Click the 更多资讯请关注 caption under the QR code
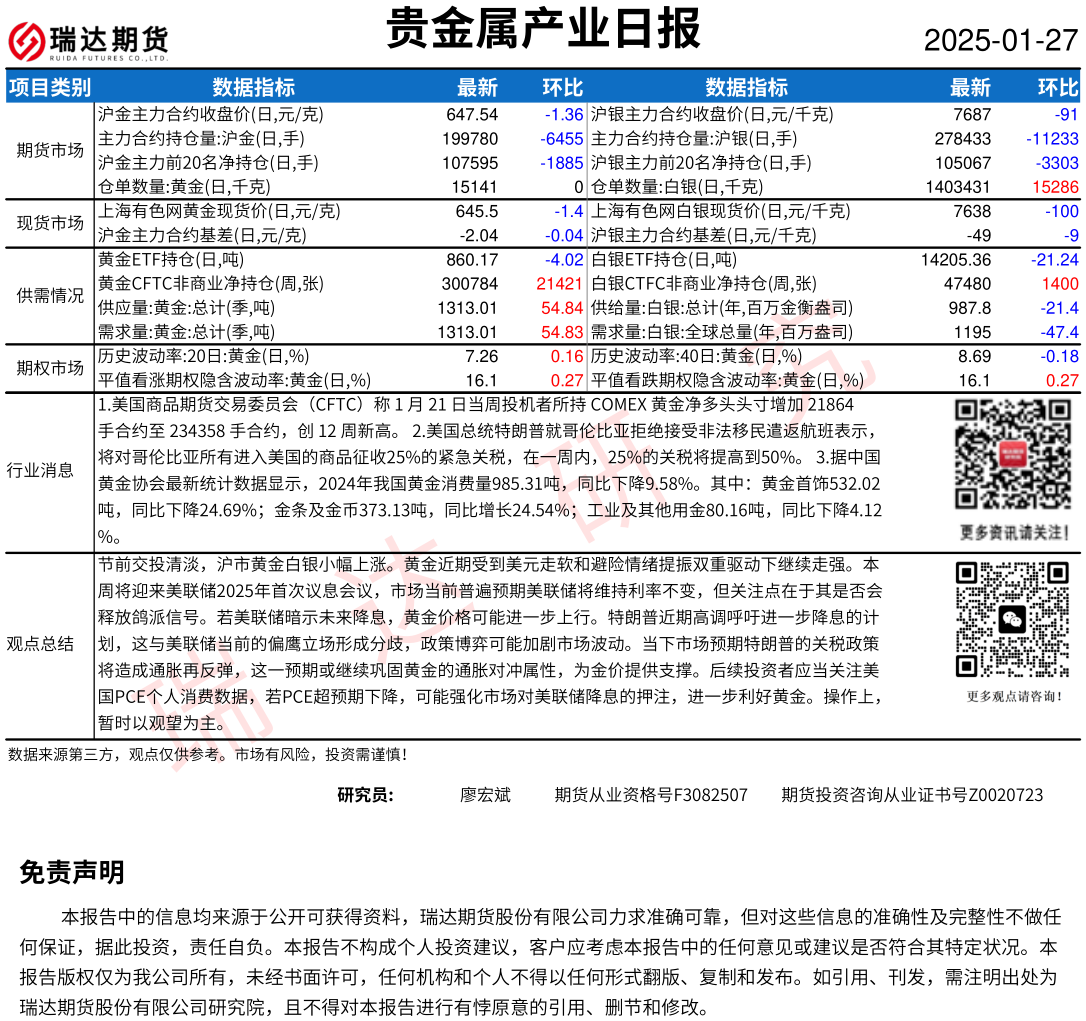1086x1021 pixels. [1013, 530]
